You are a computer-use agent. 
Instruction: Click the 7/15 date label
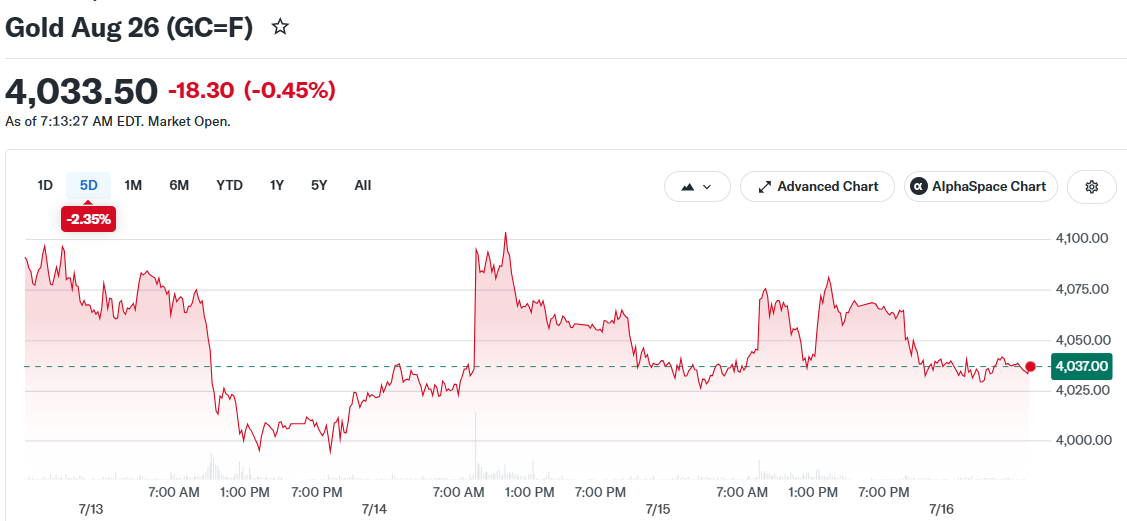click(x=658, y=510)
